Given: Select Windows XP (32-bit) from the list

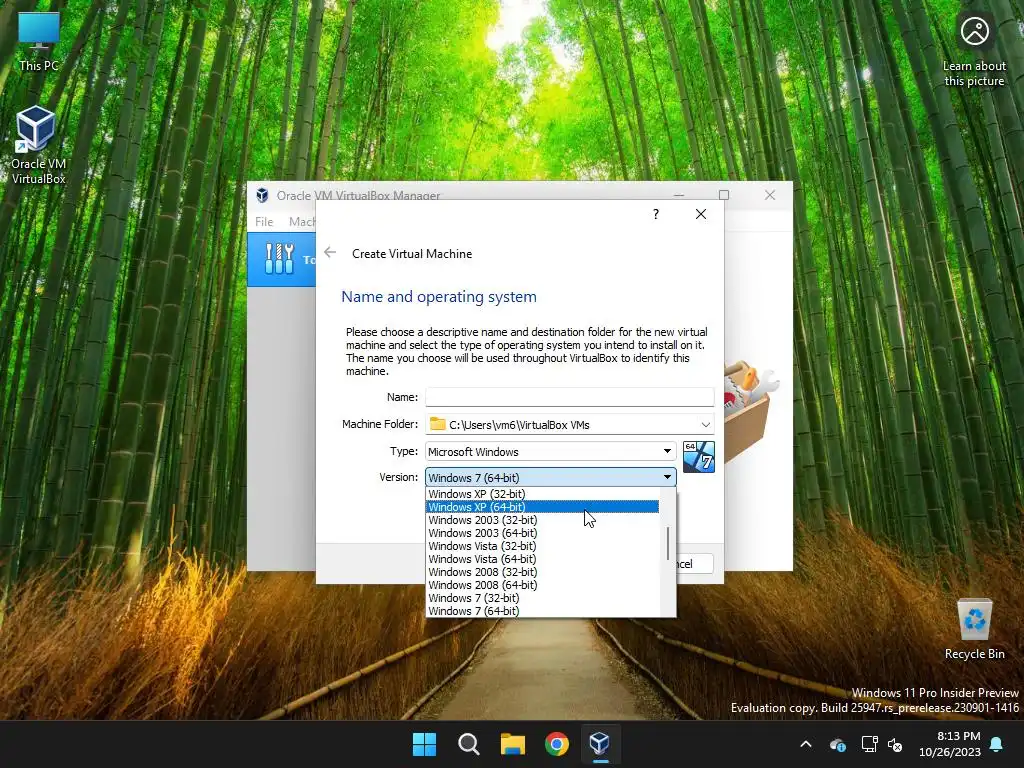Looking at the screenshot, I should [x=542, y=494].
